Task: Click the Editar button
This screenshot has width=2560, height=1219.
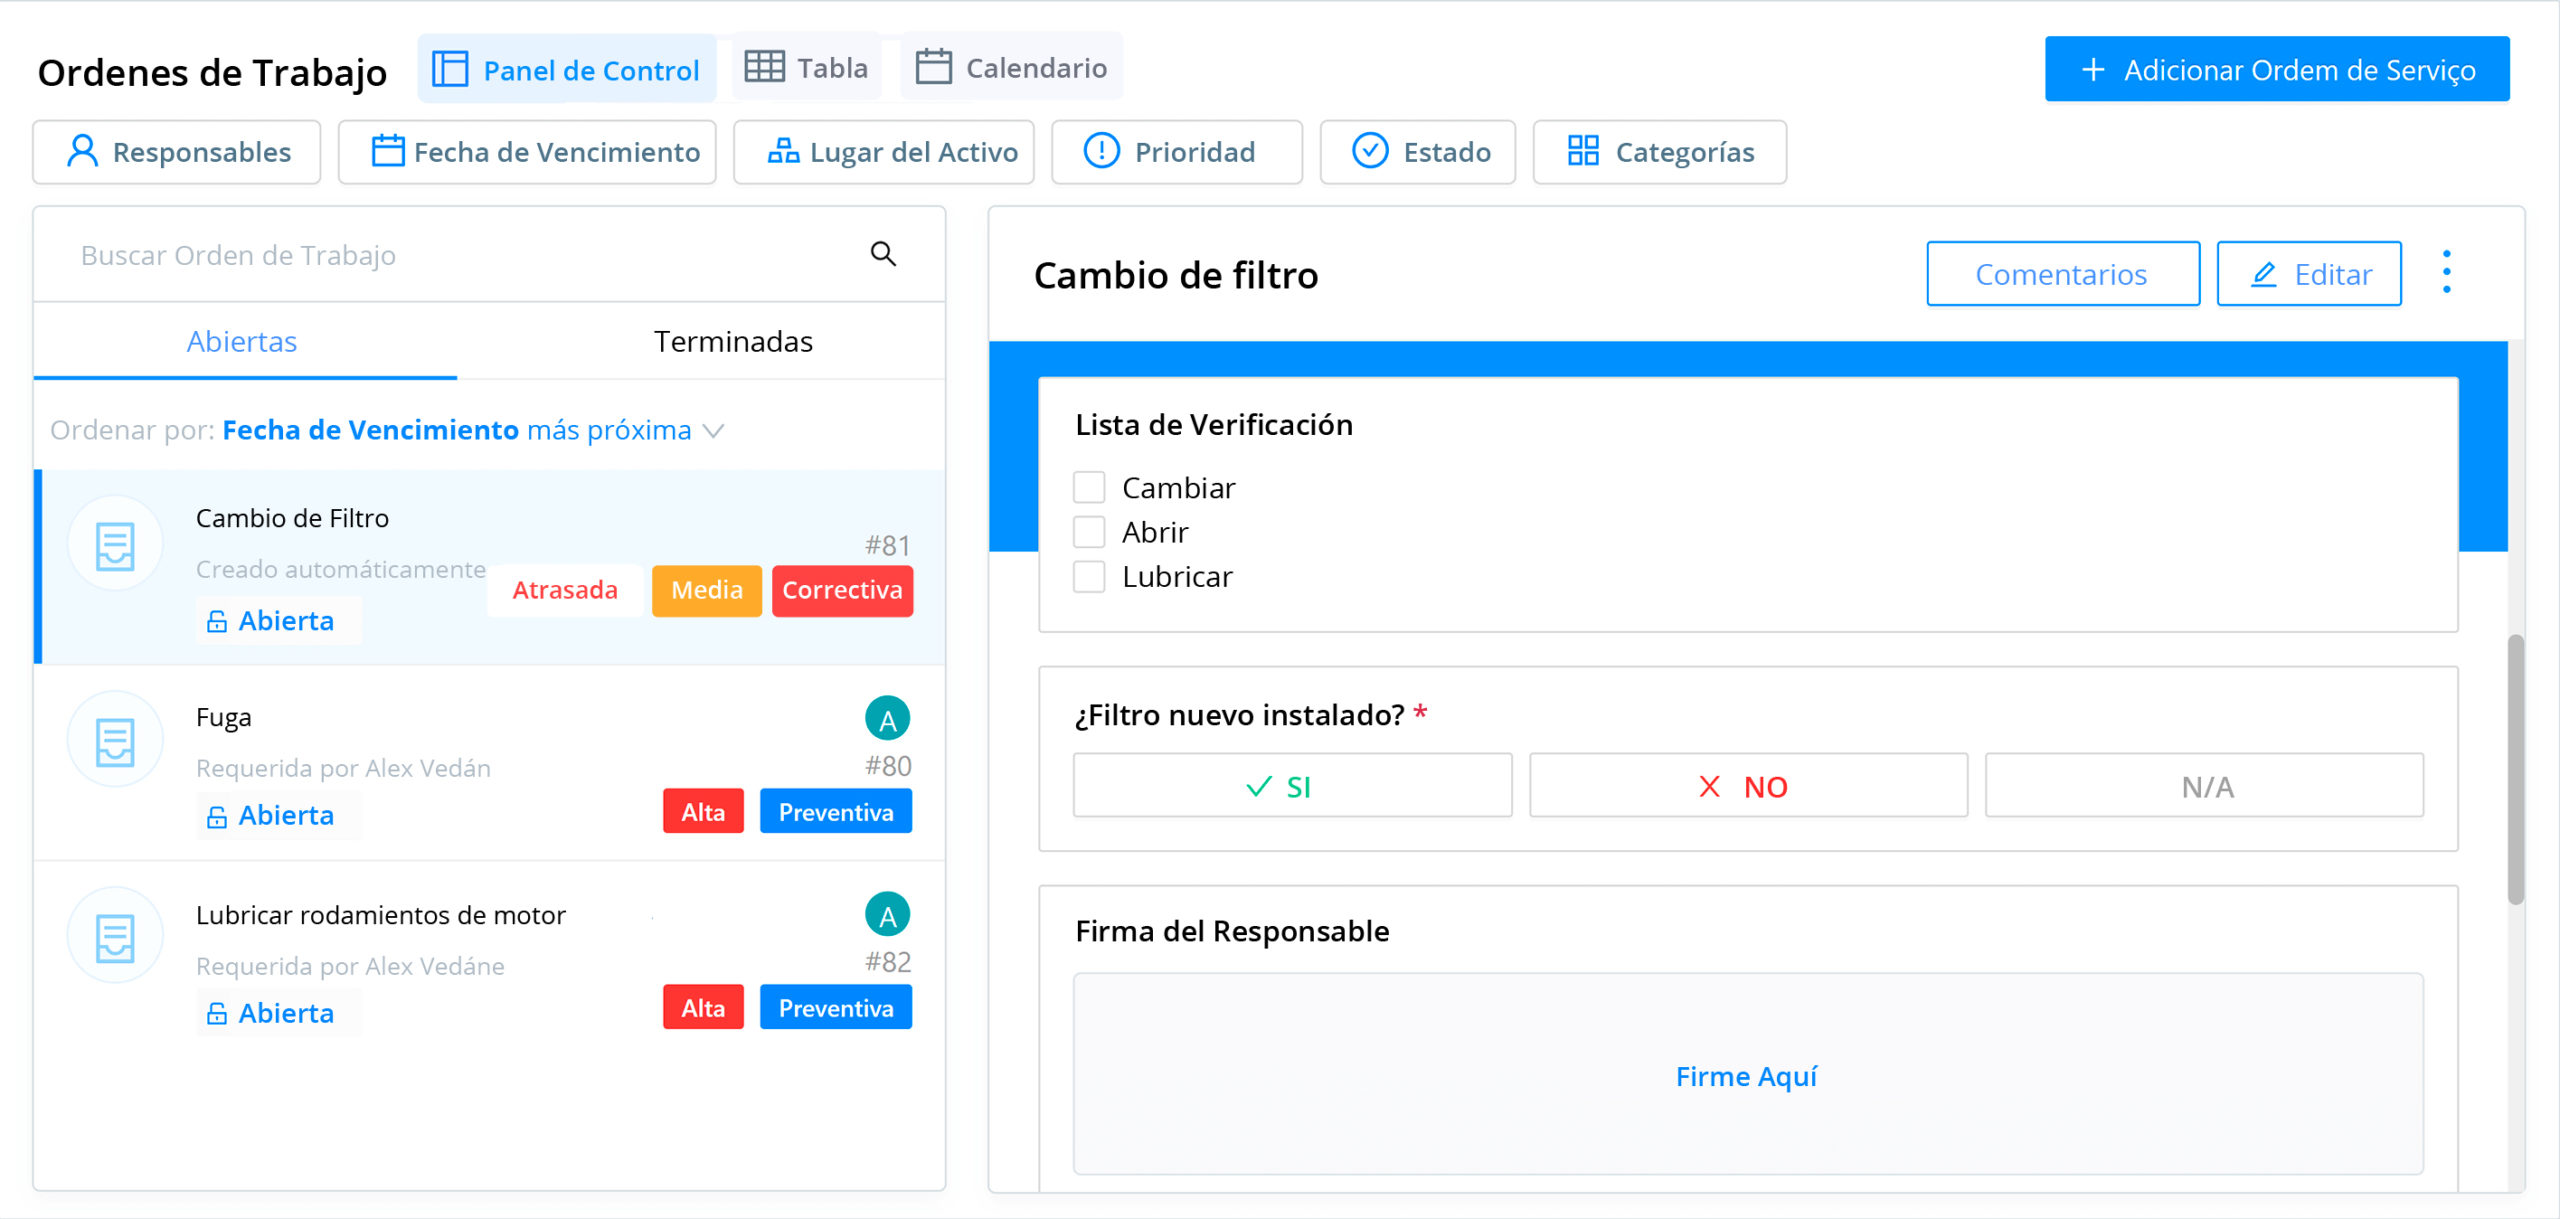Action: (x=2309, y=274)
